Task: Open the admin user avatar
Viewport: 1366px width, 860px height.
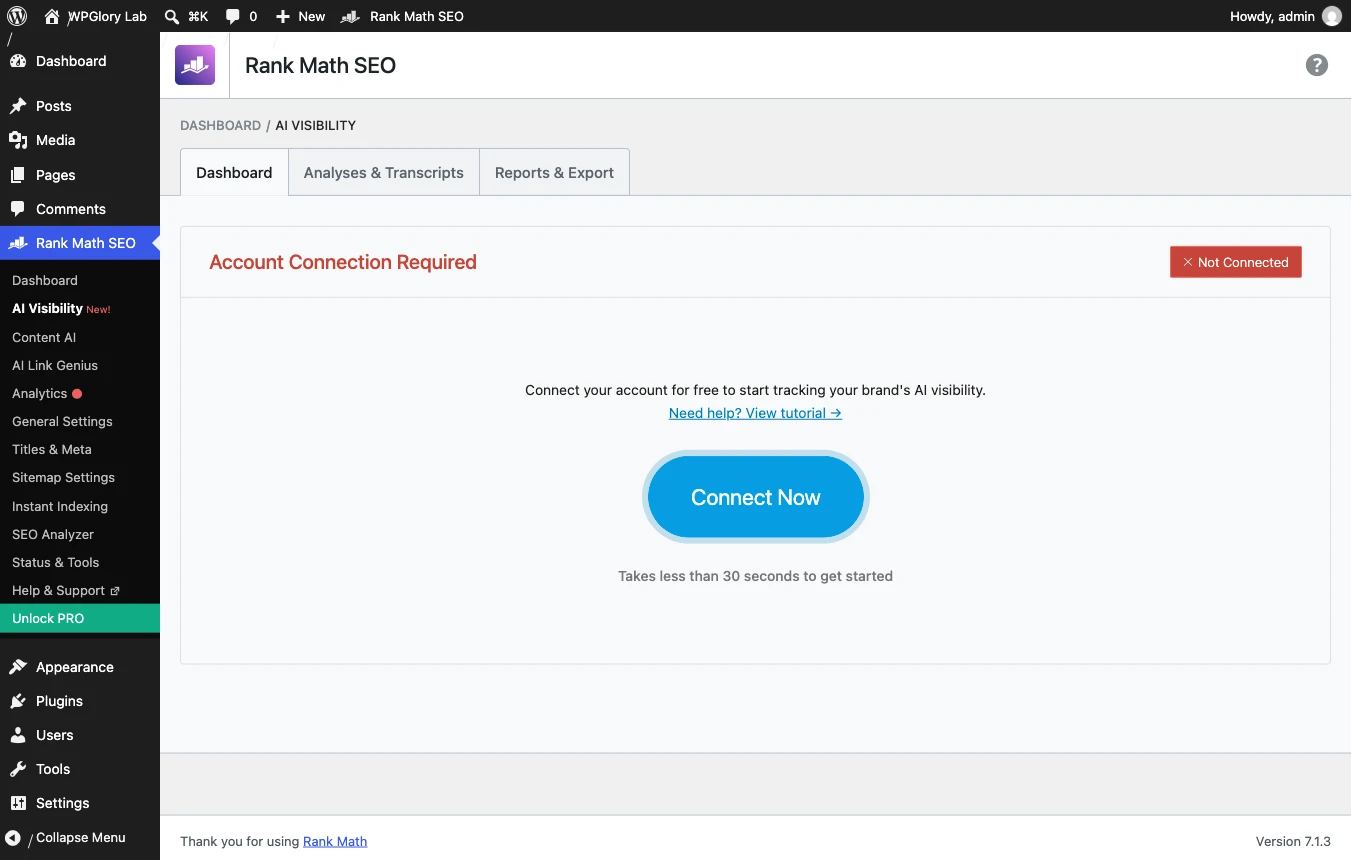Action: [x=1332, y=16]
